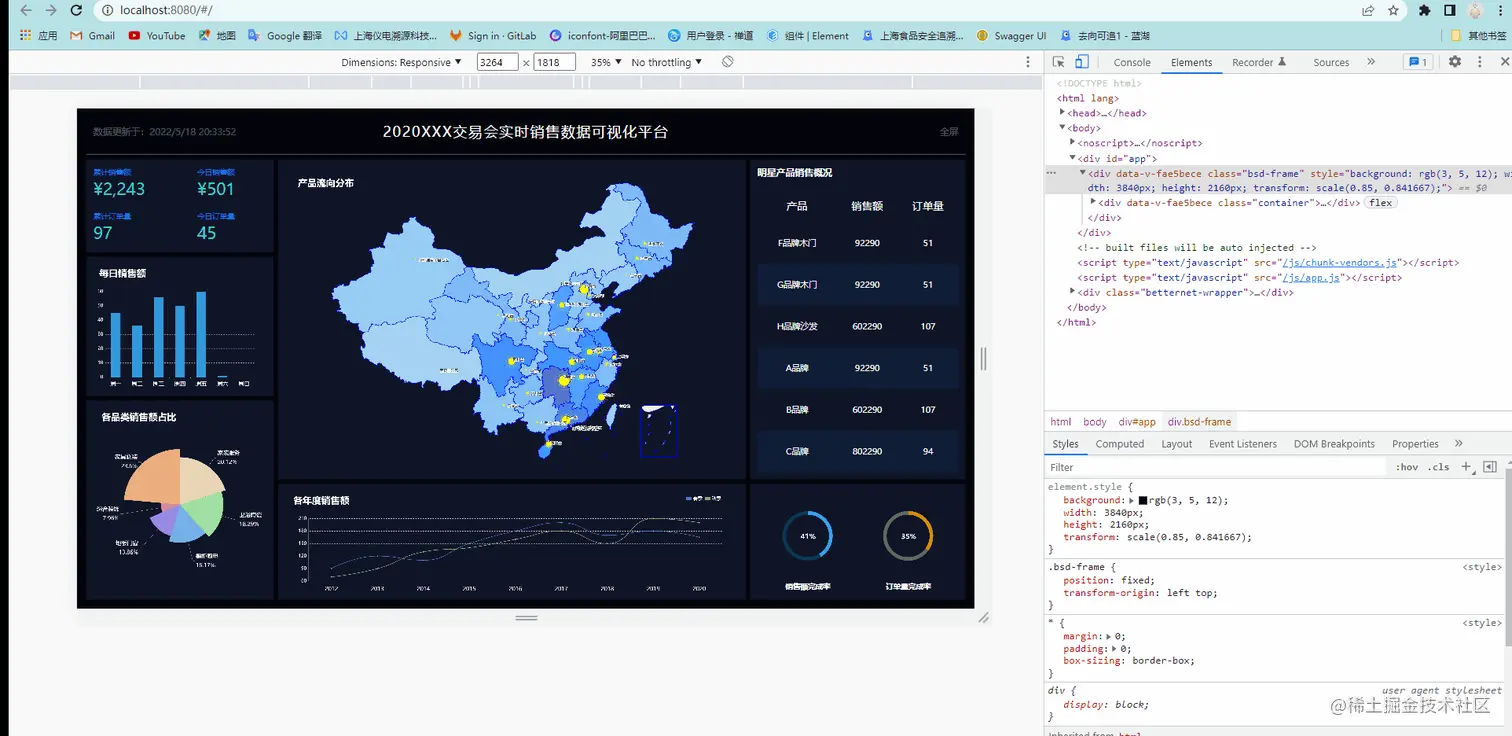Expand the head node
Viewport: 1512px width, 736px height.
point(1062,113)
